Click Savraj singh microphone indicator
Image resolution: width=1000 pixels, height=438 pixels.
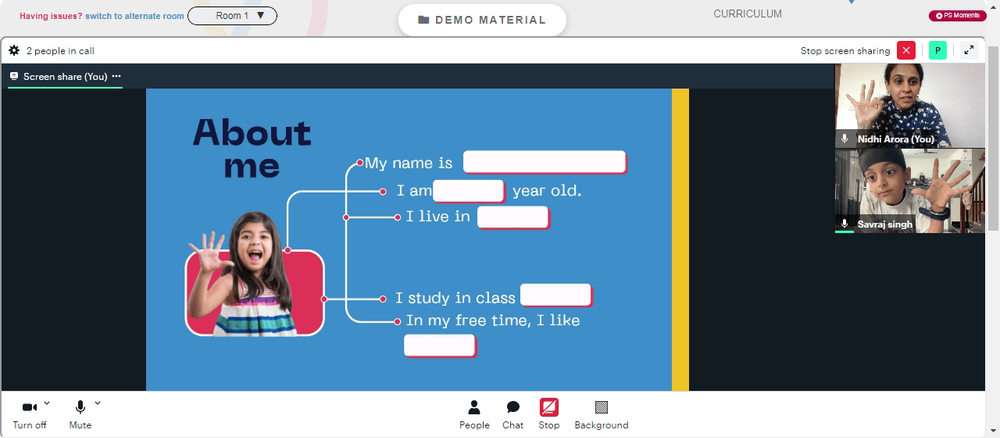(x=845, y=224)
